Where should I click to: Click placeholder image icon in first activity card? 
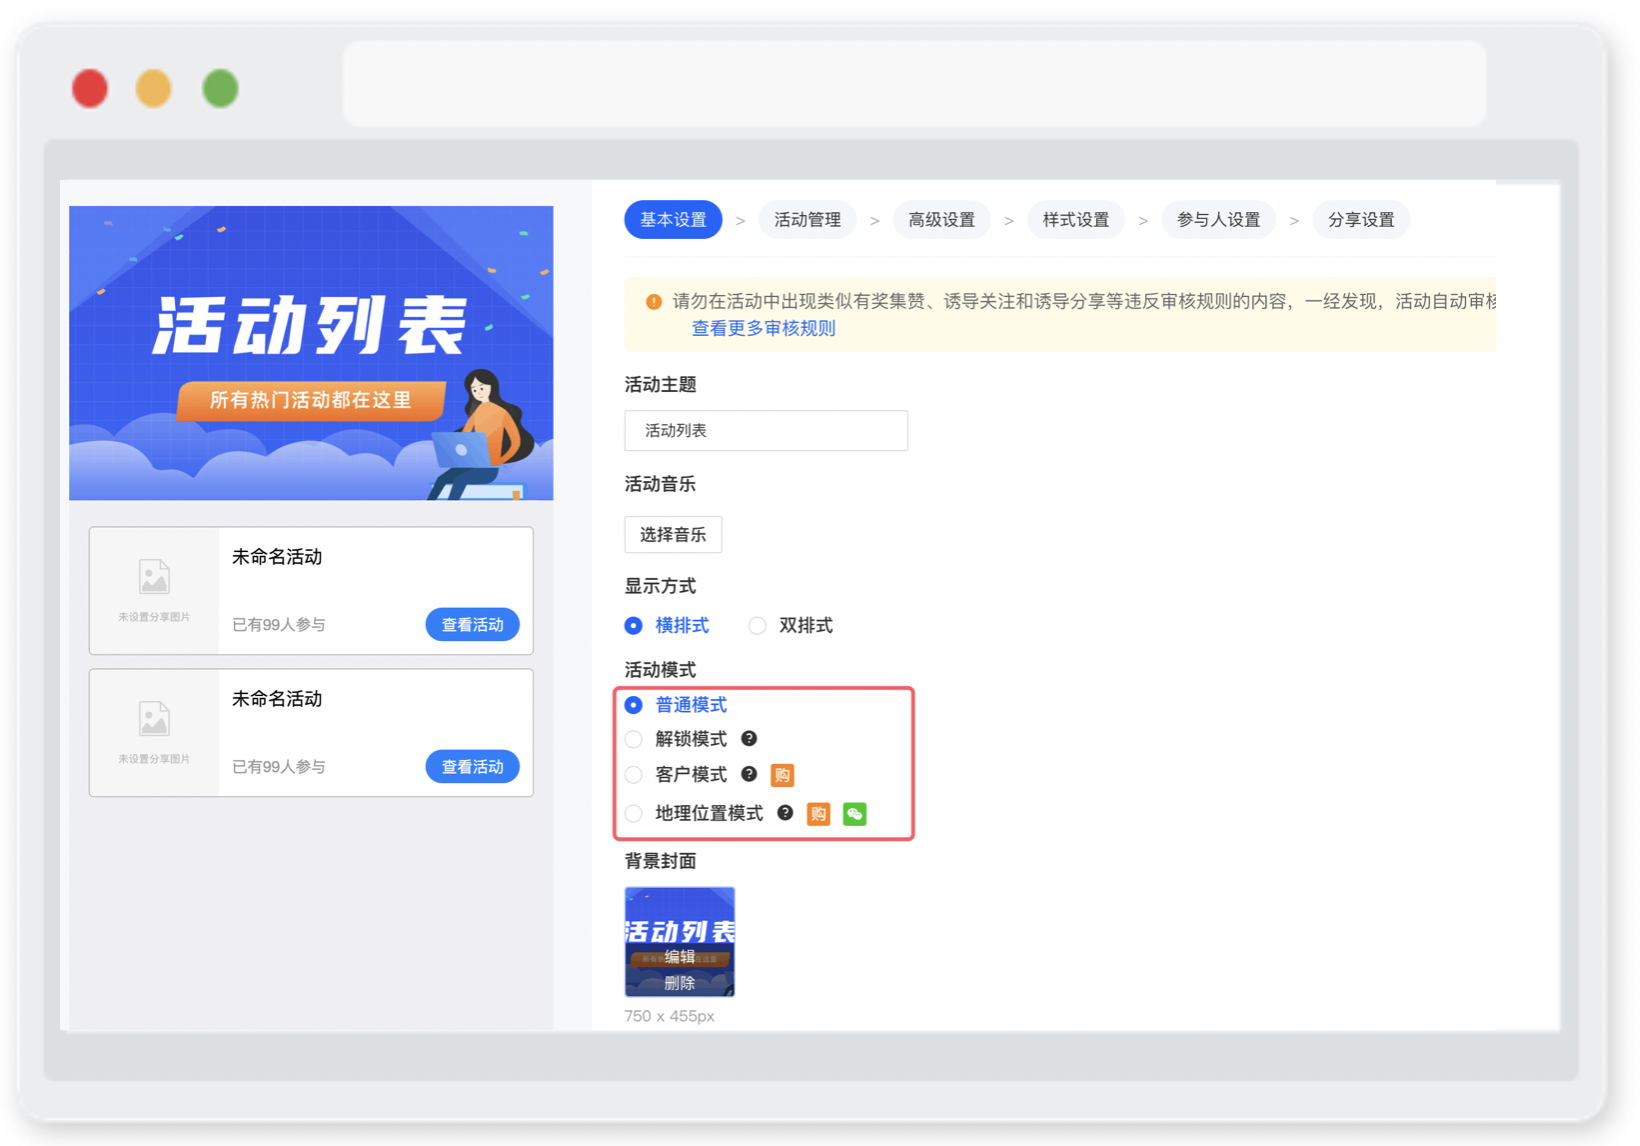coord(154,577)
